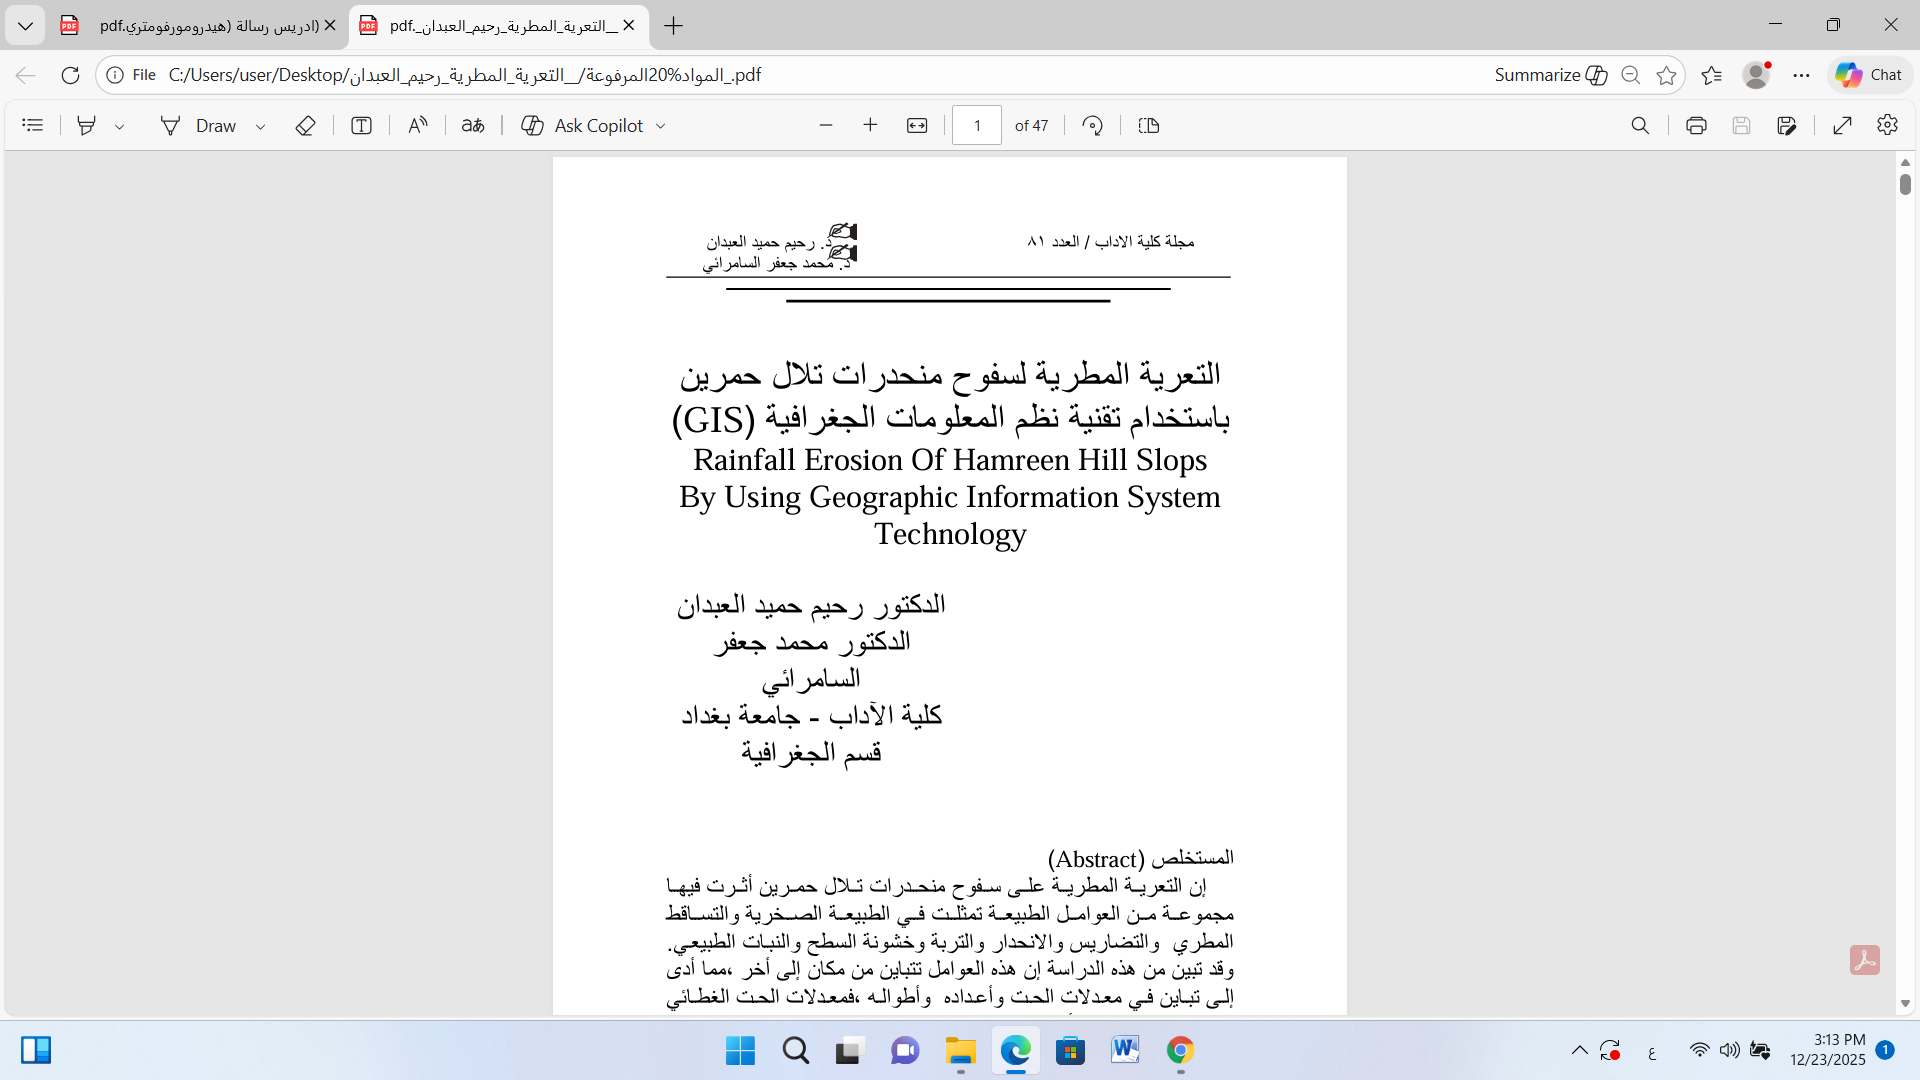Select the Erase tool
Screen dimensions: 1920x1080
(306, 125)
